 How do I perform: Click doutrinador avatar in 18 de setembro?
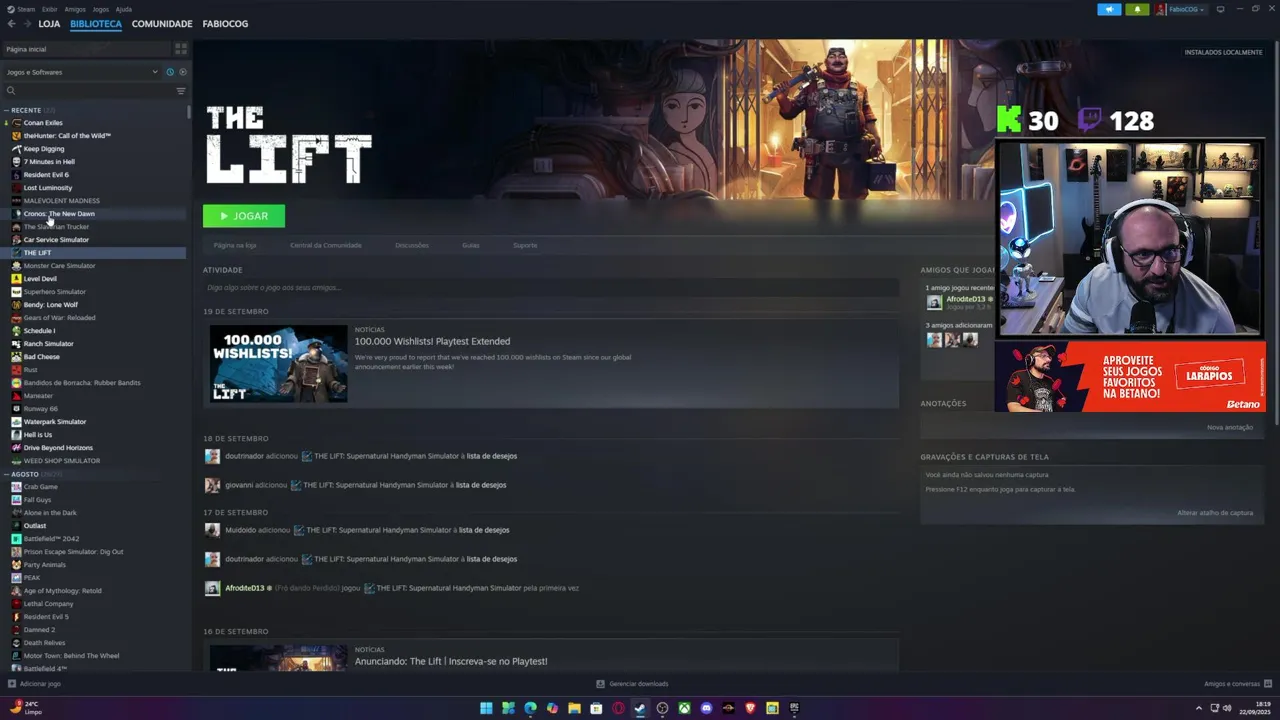pyautogui.click(x=212, y=456)
